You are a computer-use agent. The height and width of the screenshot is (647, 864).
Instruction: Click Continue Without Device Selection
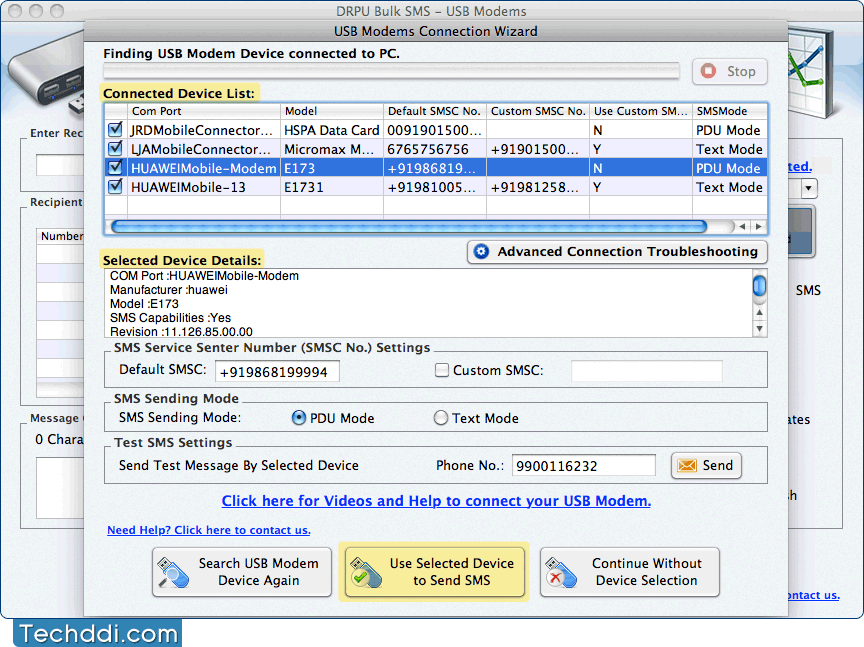point(630,572)
